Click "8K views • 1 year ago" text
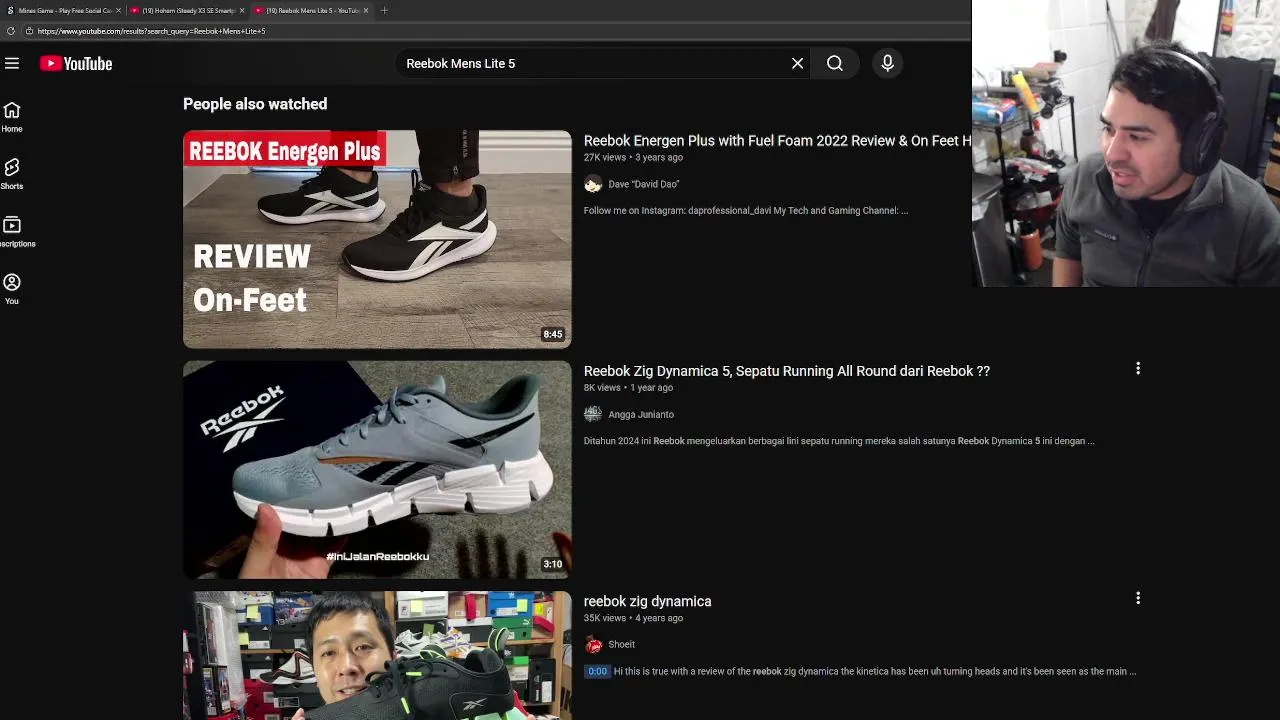The image size is (1280, 720). click(x=628, y=387)
